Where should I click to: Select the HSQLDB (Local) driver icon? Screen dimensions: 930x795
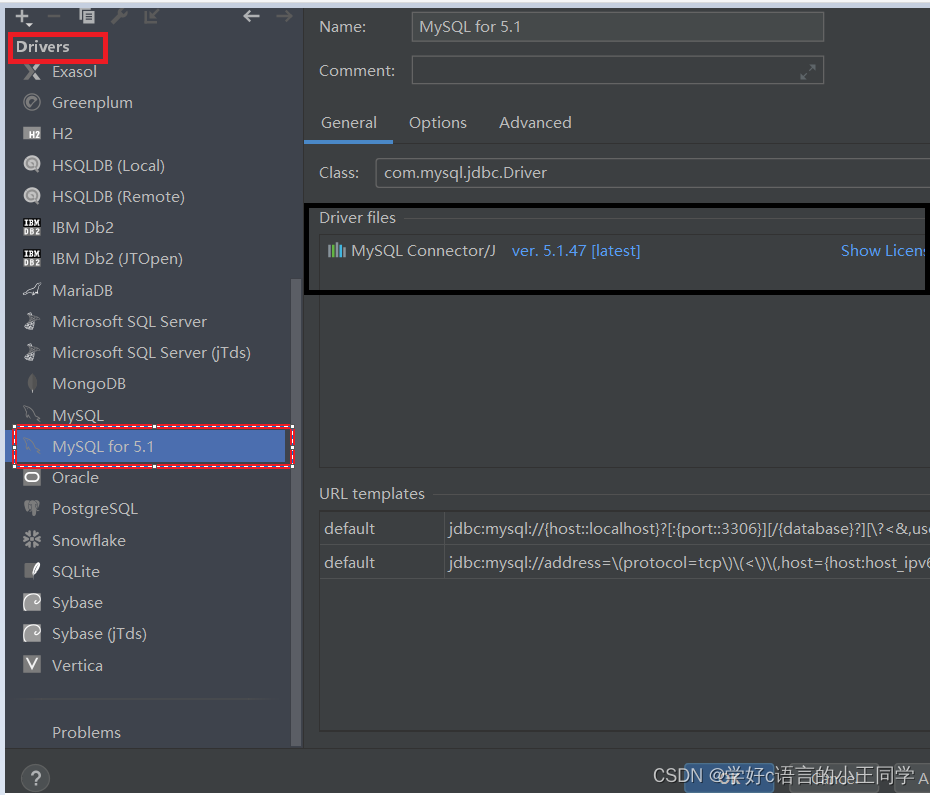32,165
